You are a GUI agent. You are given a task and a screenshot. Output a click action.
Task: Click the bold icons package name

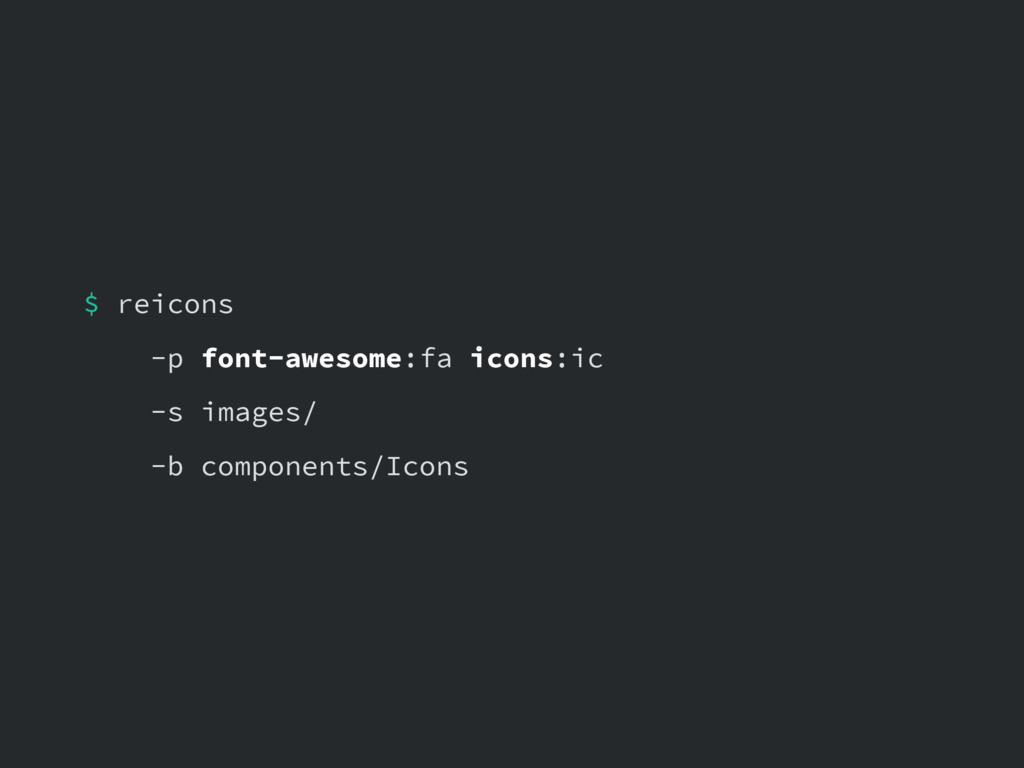(x=511, y=358)
